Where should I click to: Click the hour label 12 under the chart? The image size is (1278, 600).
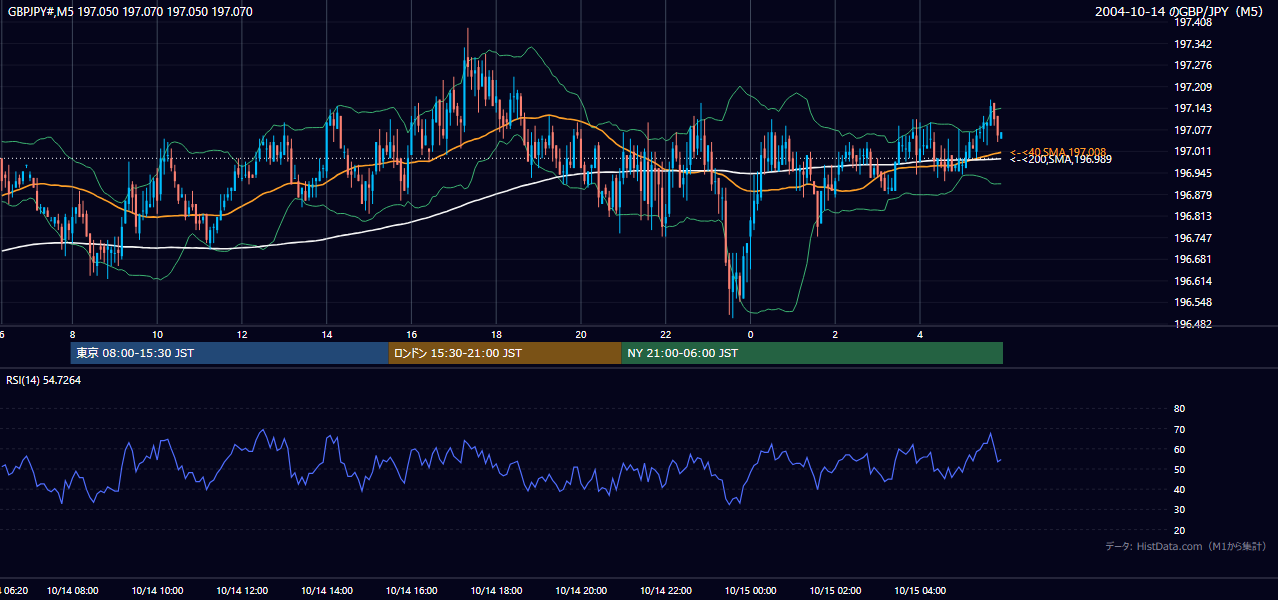[242, 334]
